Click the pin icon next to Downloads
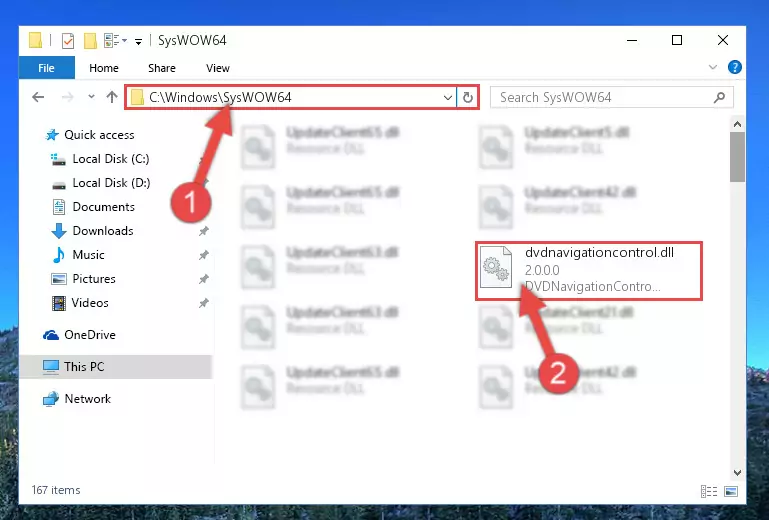Image resolution: width=769 pixels, height=520 pixels. [x=204, y=231]
